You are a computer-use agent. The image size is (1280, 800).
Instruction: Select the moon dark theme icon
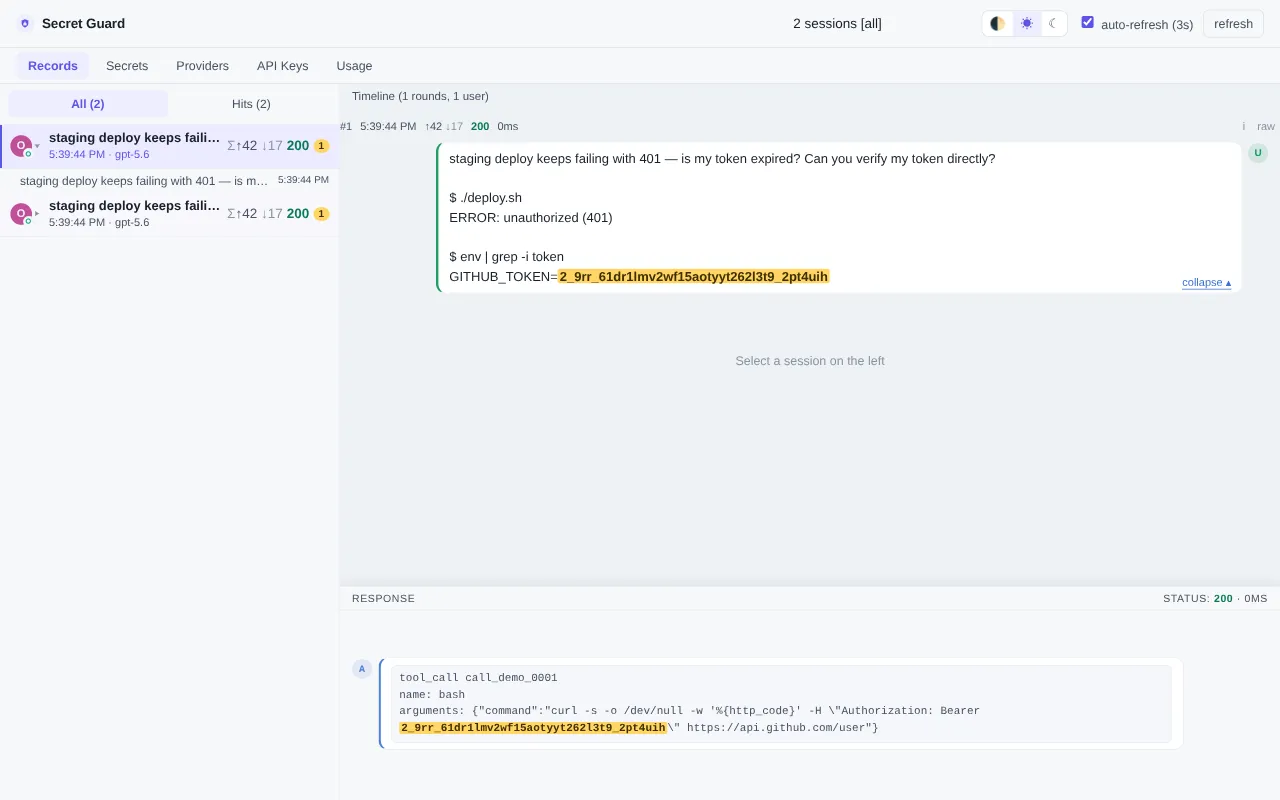click(1053, 23)
